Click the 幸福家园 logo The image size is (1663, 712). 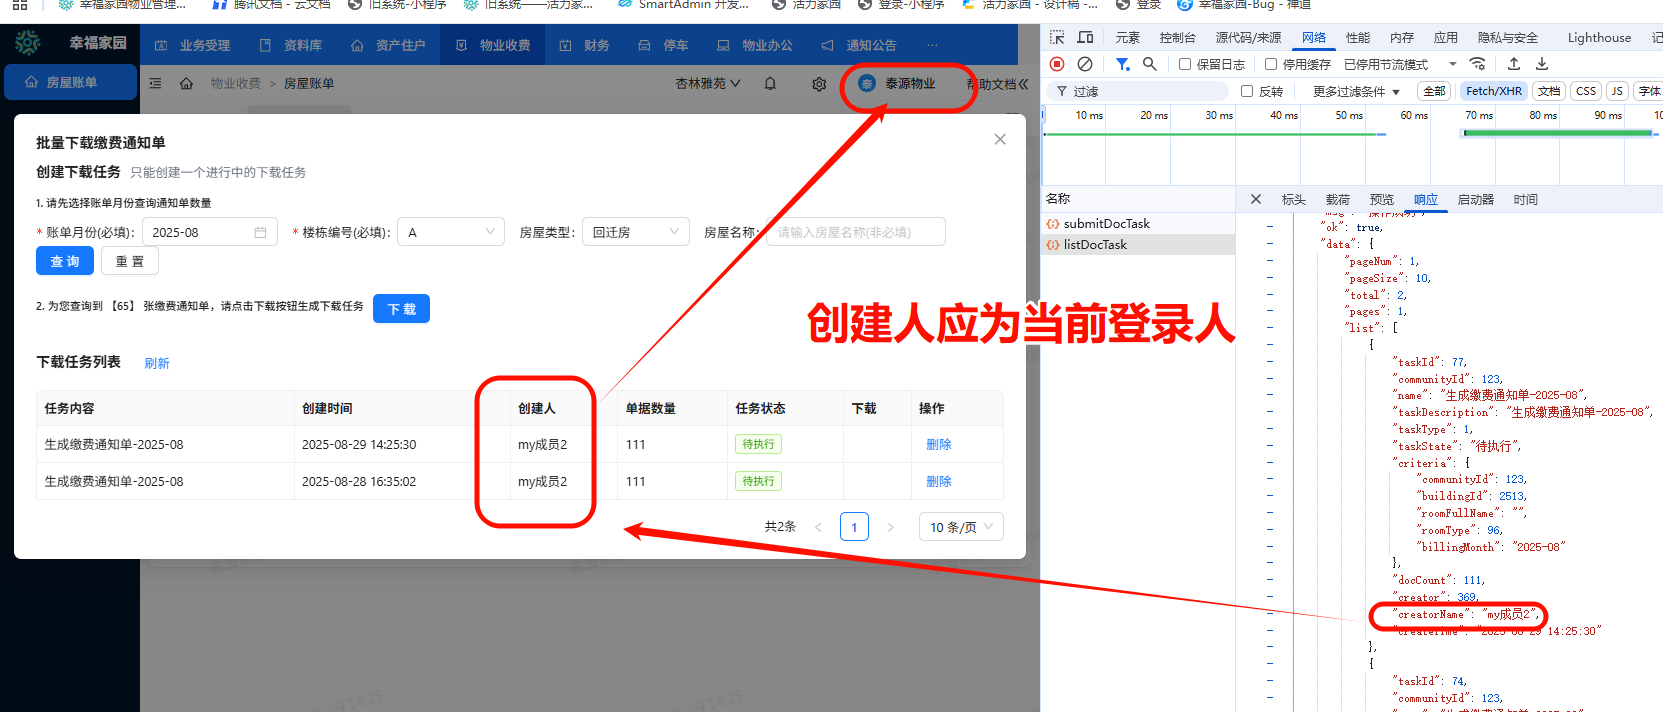tap(28, 43)
